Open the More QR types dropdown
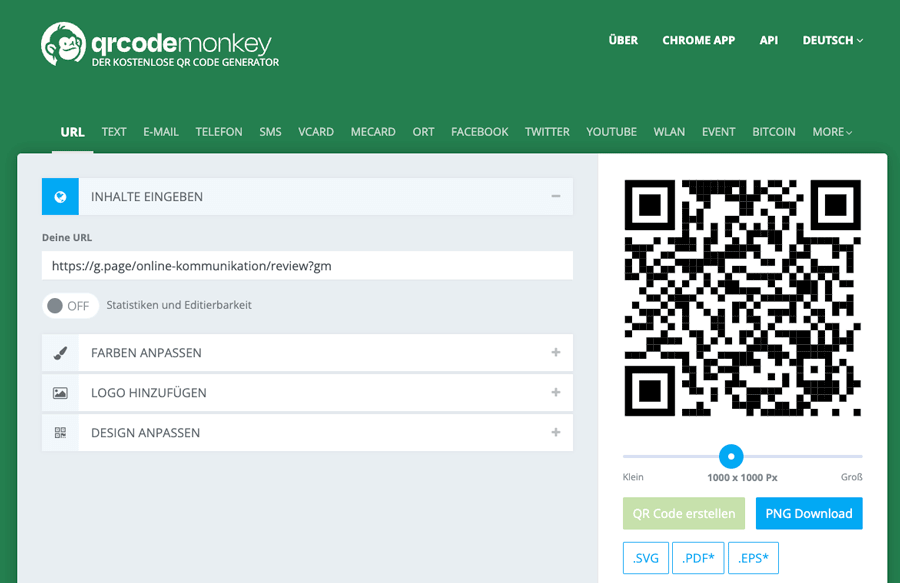Viewport: 900px width, 583px height. point(832,132)
